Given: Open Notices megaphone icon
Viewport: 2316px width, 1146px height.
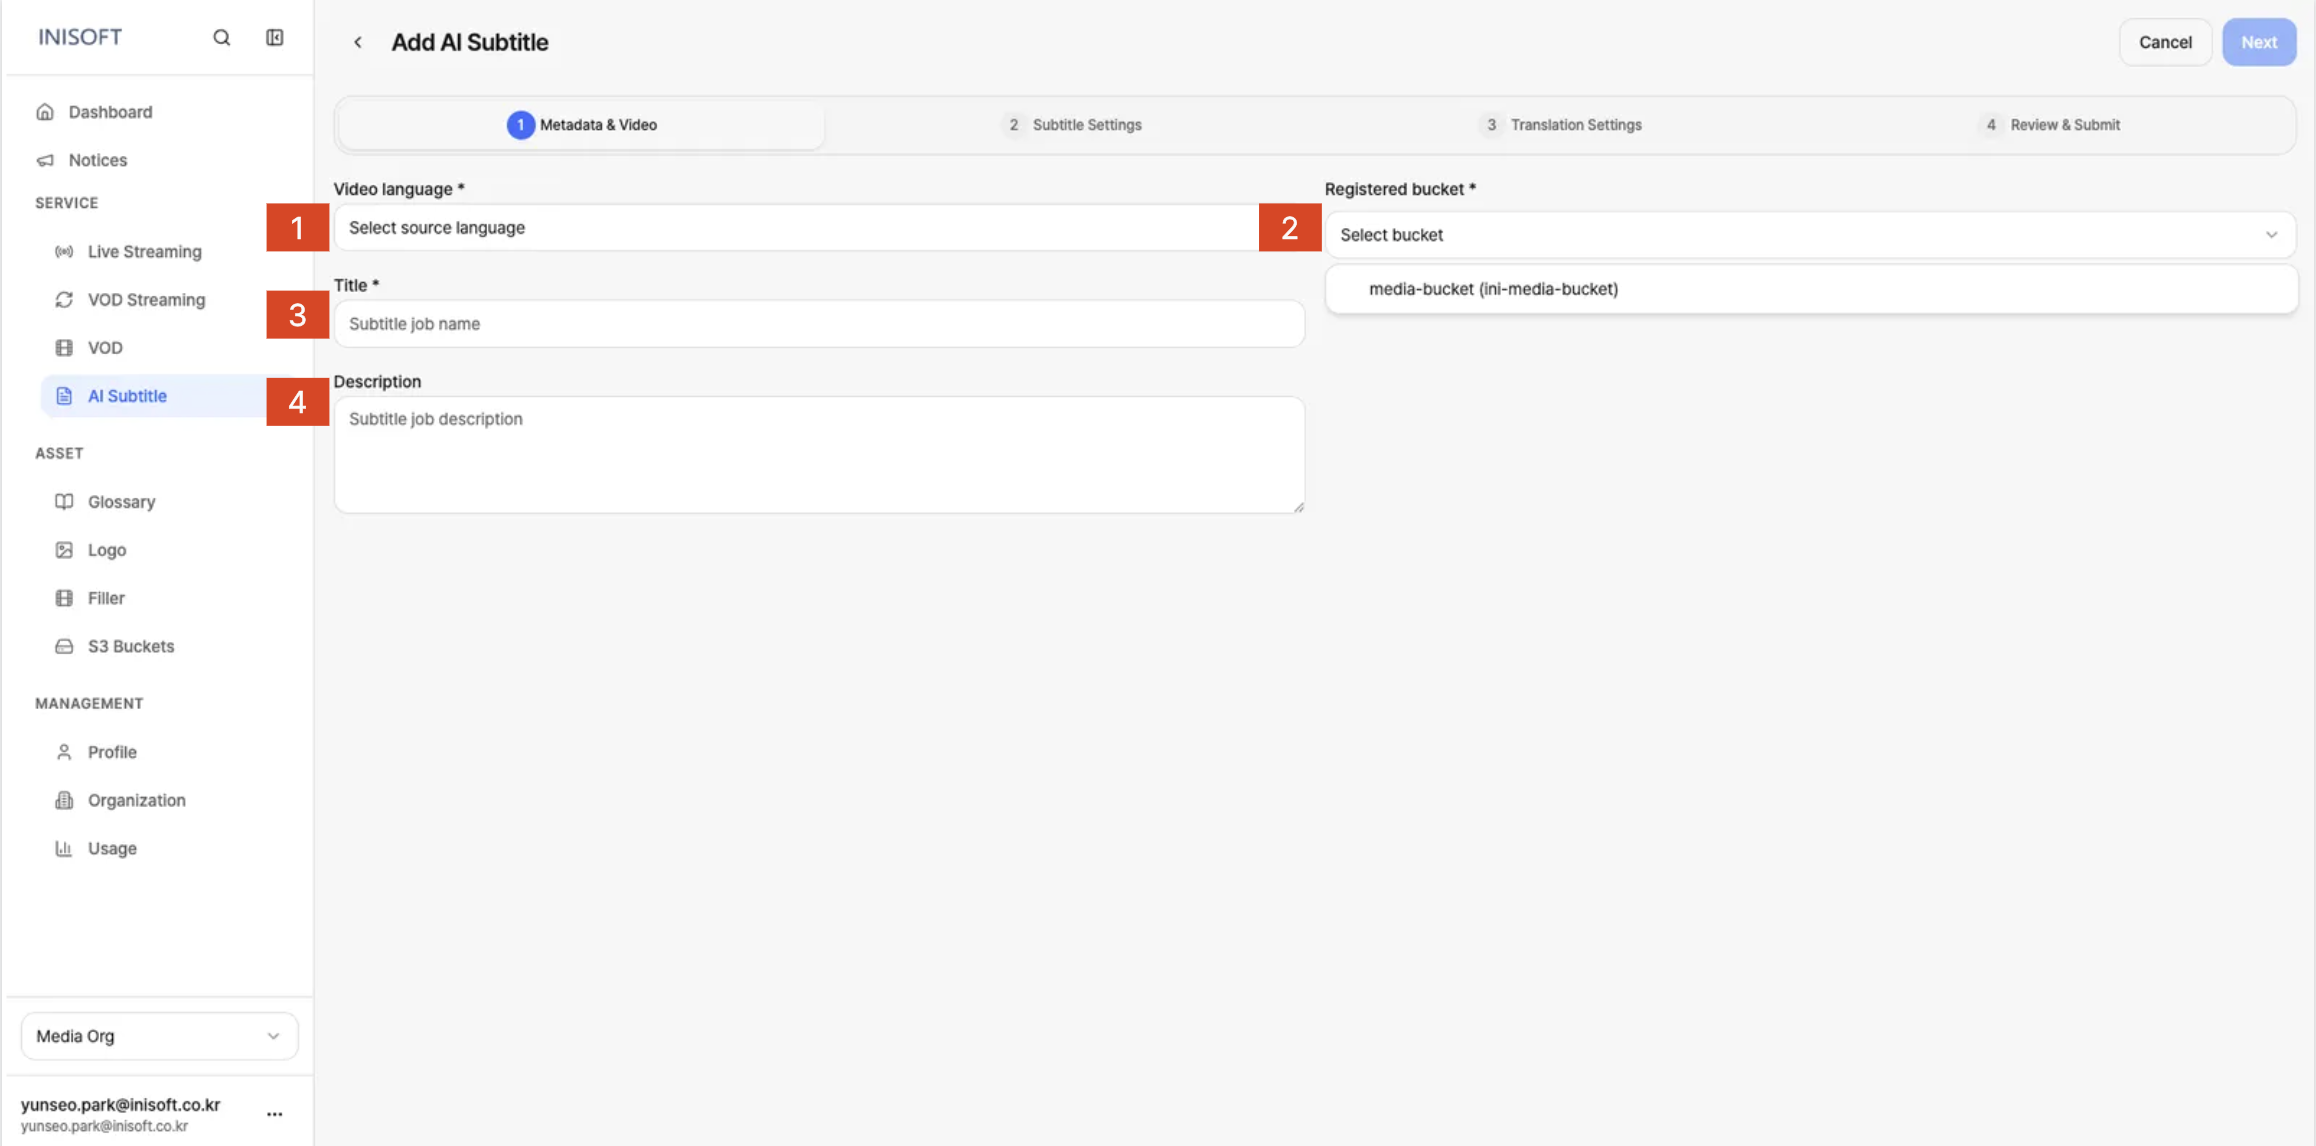Looking at the screenshot, I should pos(45,160).
